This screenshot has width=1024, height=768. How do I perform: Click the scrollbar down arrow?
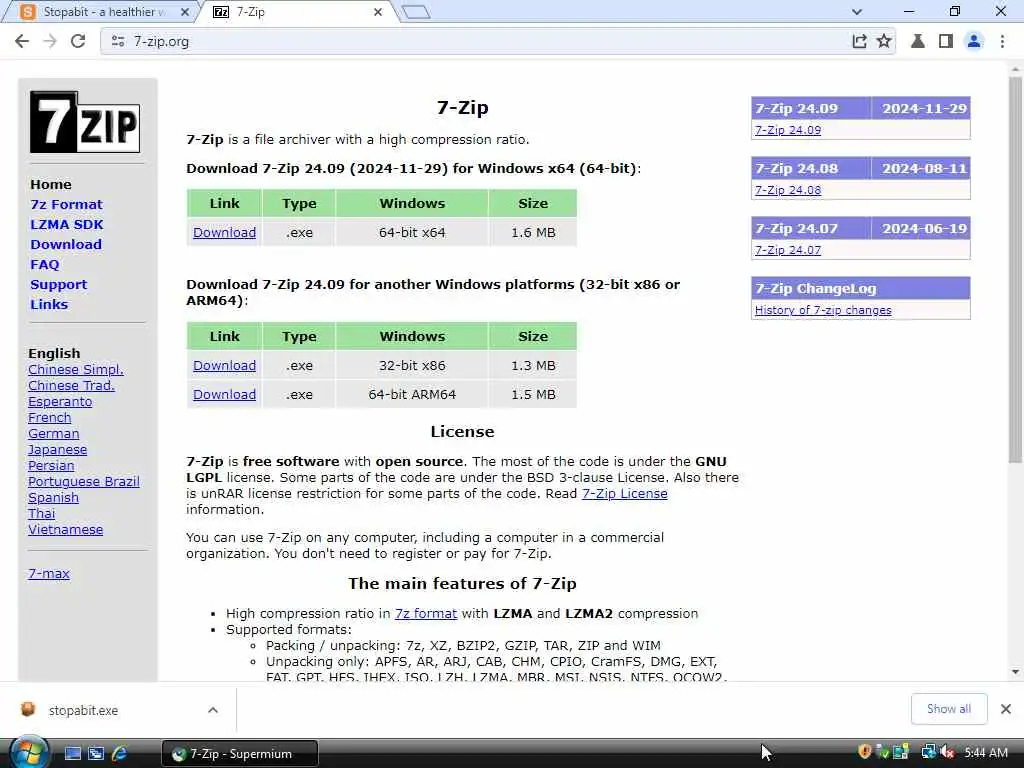(1015, 672)
